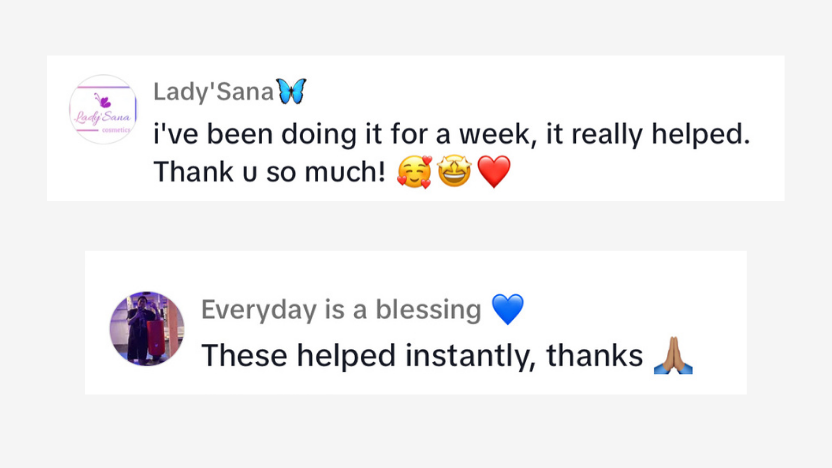Click the folded praying hands emoji
The image size is (832, 468).
673,356
